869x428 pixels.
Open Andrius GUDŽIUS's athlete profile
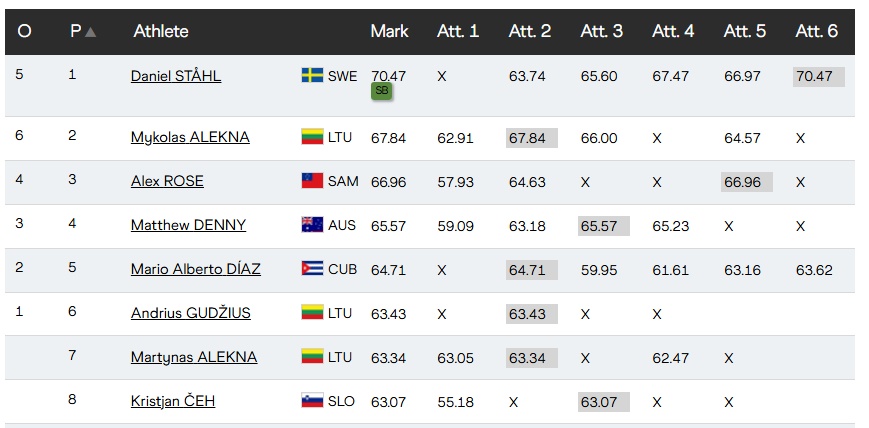191,313
